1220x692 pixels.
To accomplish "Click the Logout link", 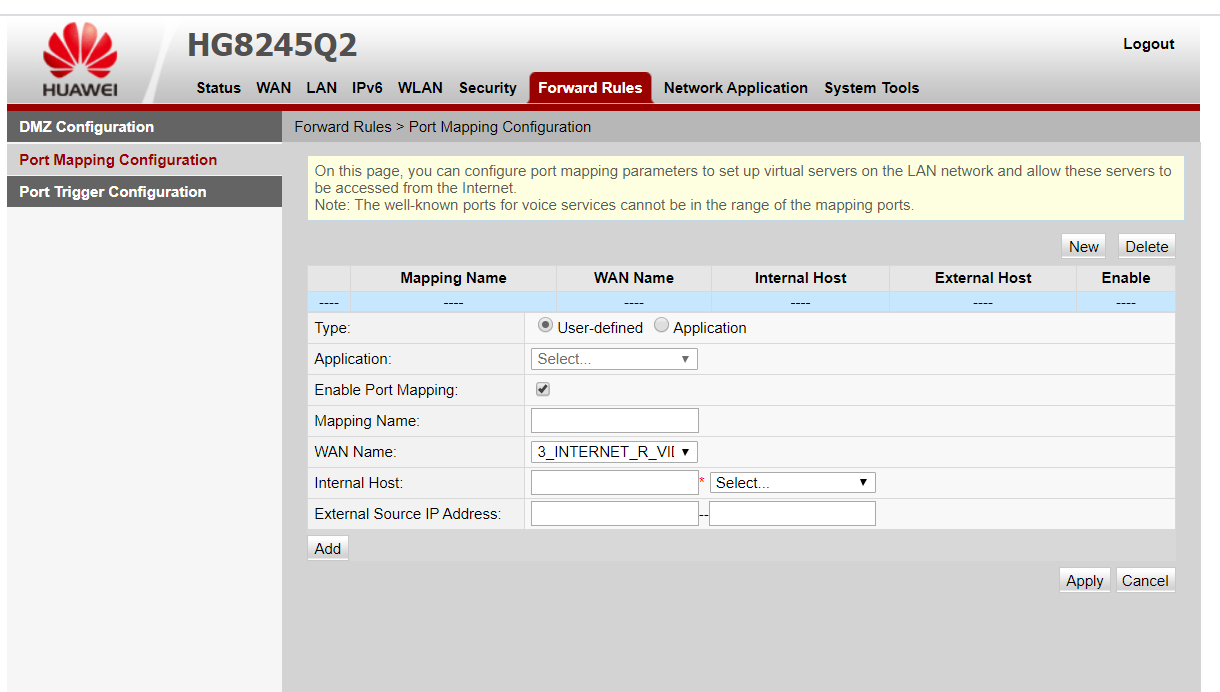I will (x=1148, y=44).
